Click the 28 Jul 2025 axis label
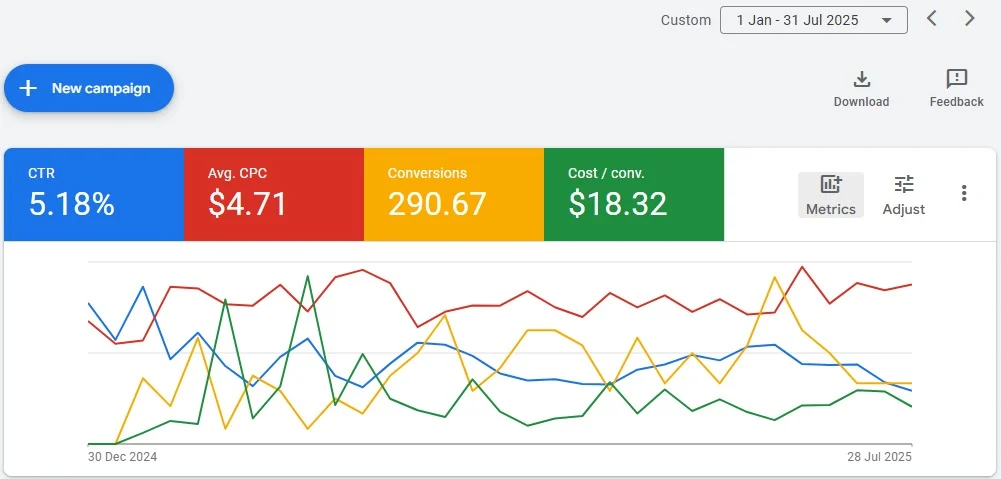Screen dimensions: 1001x479 pyautogui.click(x=877, y=457)
